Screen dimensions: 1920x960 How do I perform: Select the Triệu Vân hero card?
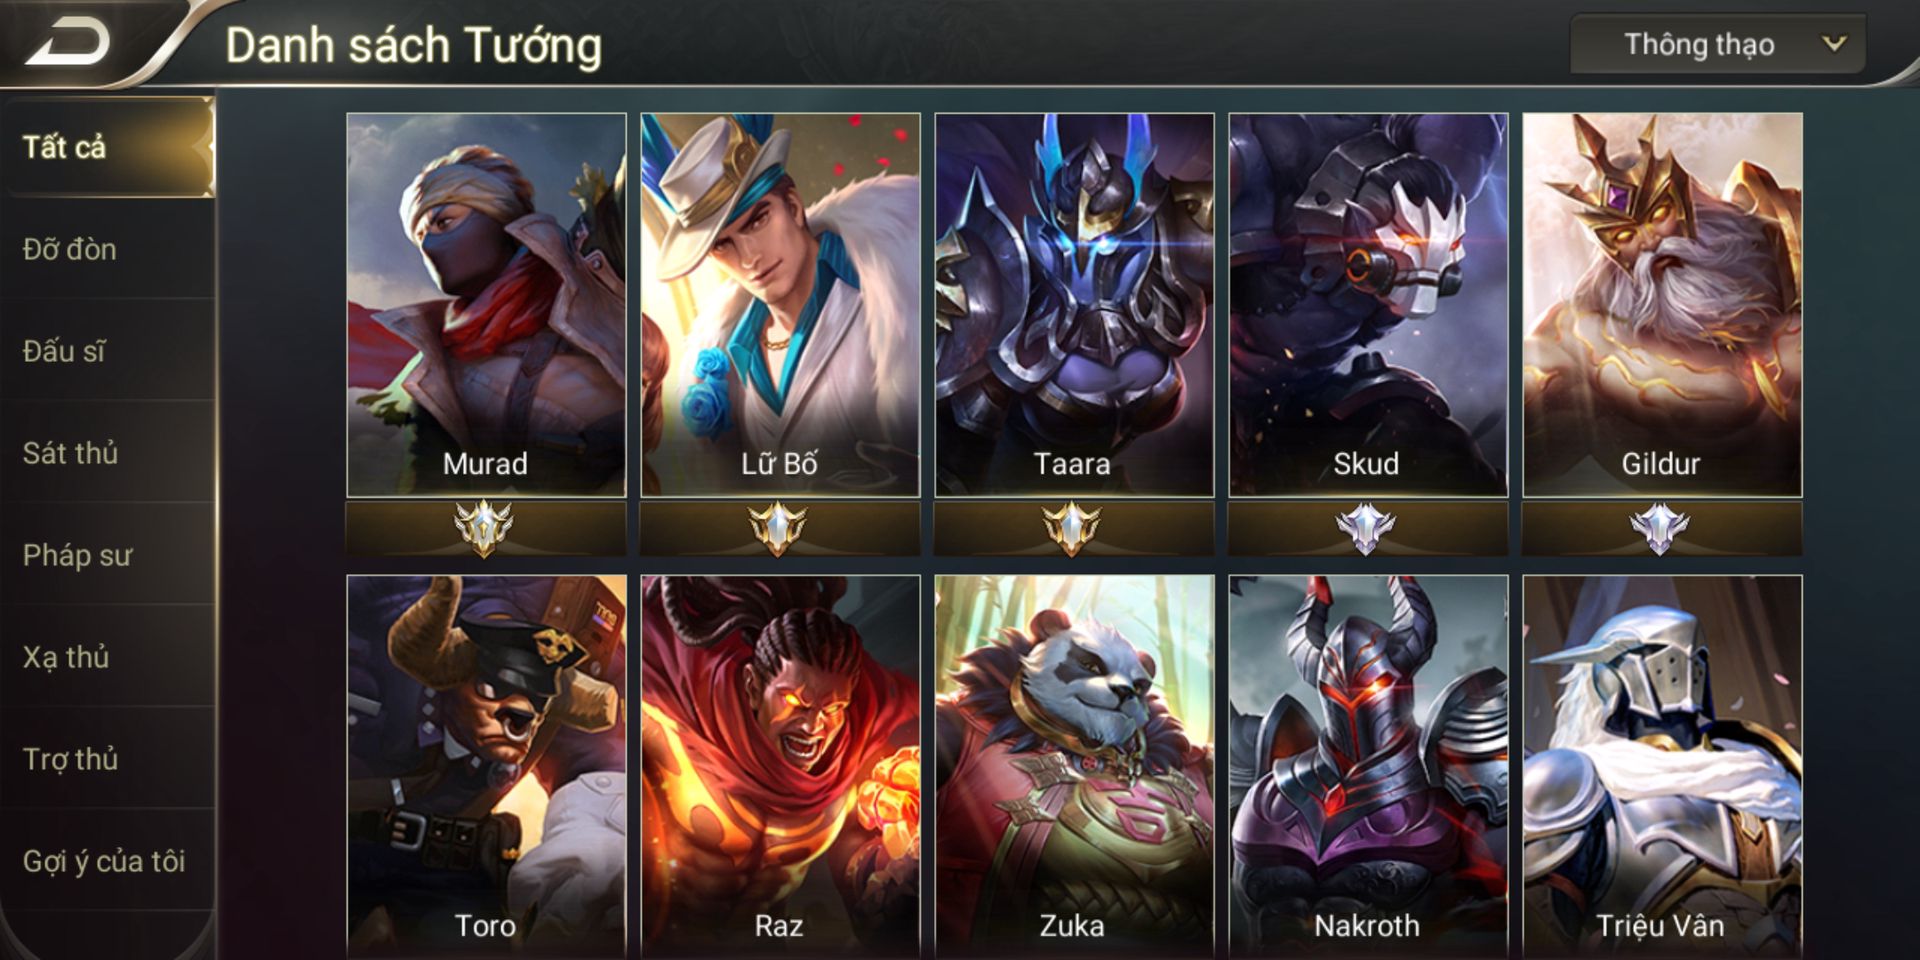pyautogui.click(x=1662, y=767)
